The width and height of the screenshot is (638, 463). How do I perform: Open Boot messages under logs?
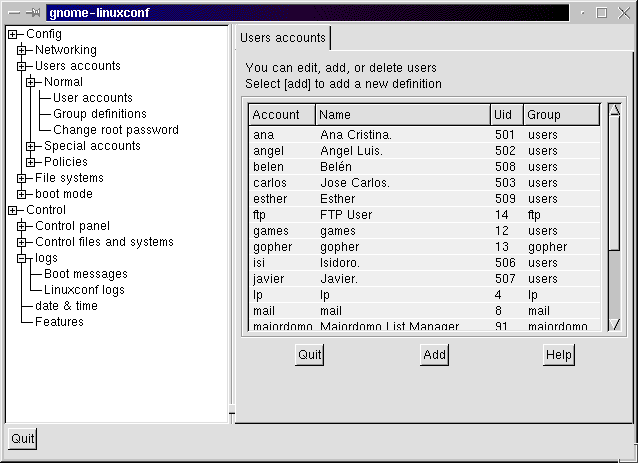coord(85,274)
